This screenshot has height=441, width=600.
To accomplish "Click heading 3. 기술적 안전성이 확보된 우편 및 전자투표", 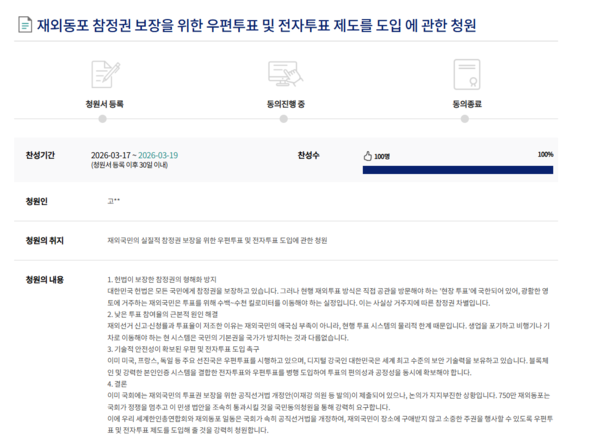I will point(183,349).
